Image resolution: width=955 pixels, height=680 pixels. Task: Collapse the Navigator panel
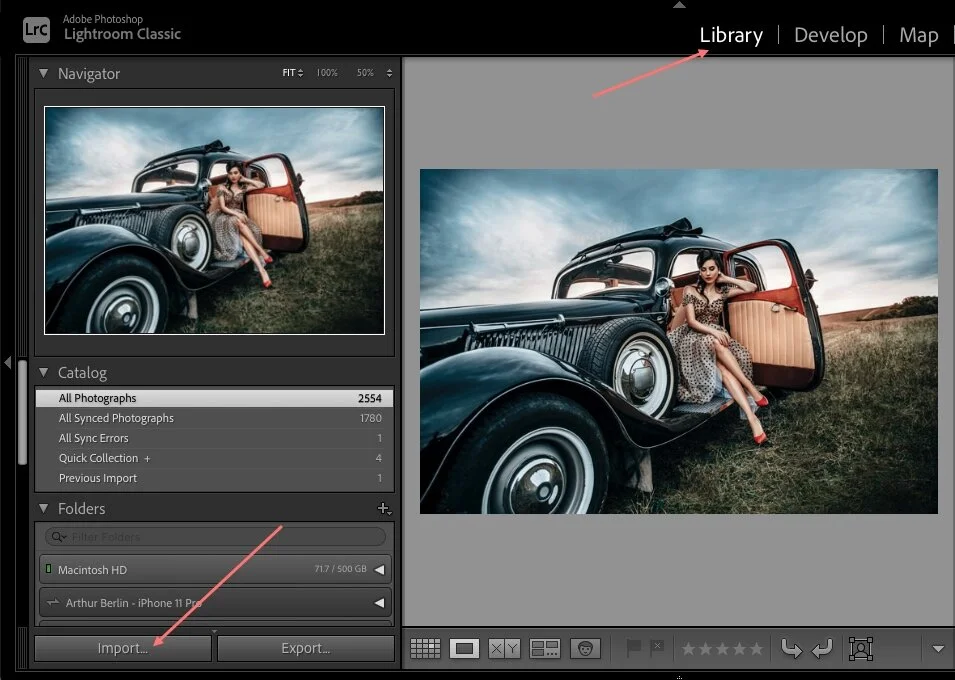[x=43, y=74]
